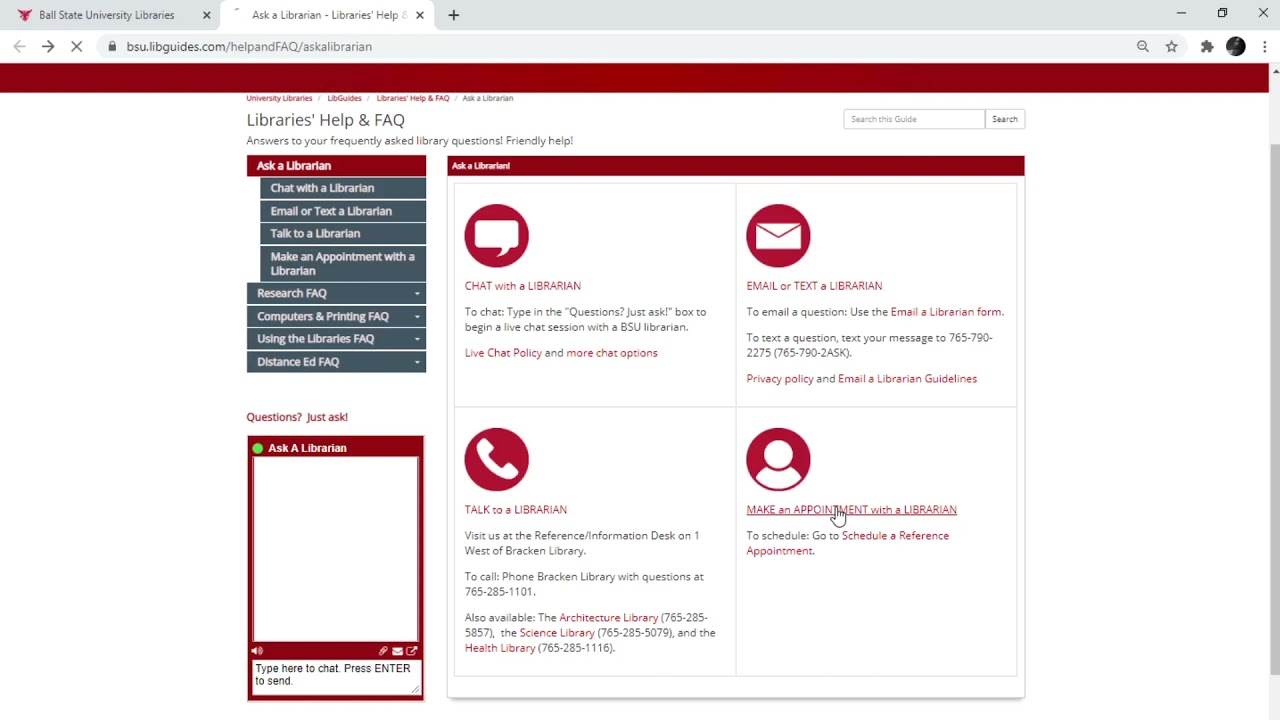Open the Chrome profile avatar

(x=1236, y=46)
